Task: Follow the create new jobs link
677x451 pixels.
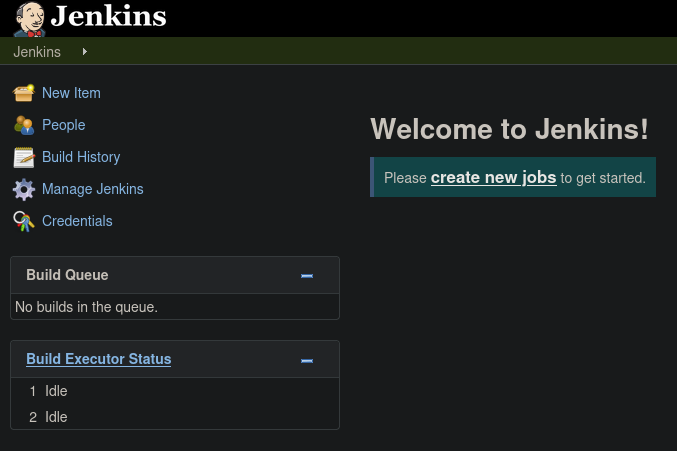Action: pos(494,177)
